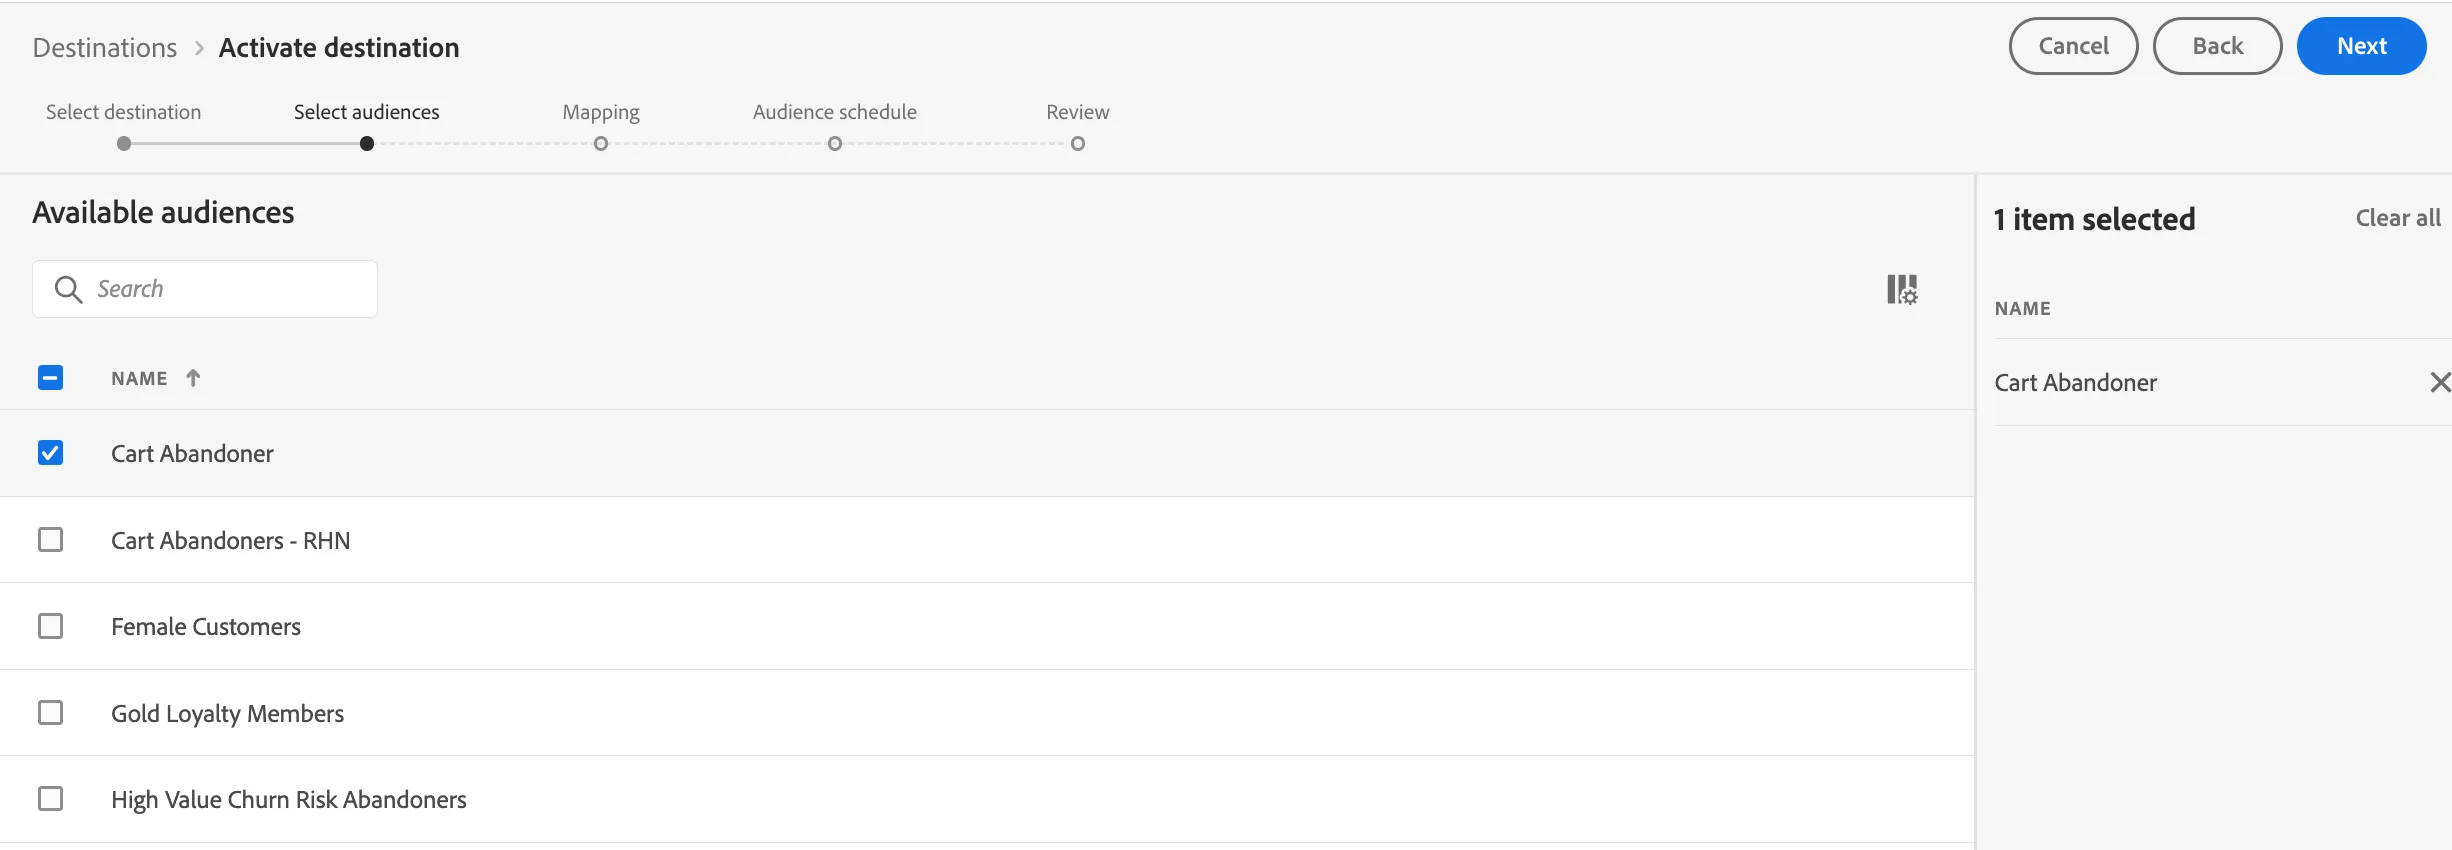Clear all selected items
The width and height of the screenshot is (2452, 850).
pyautogui.click(x=2398, y=218)
